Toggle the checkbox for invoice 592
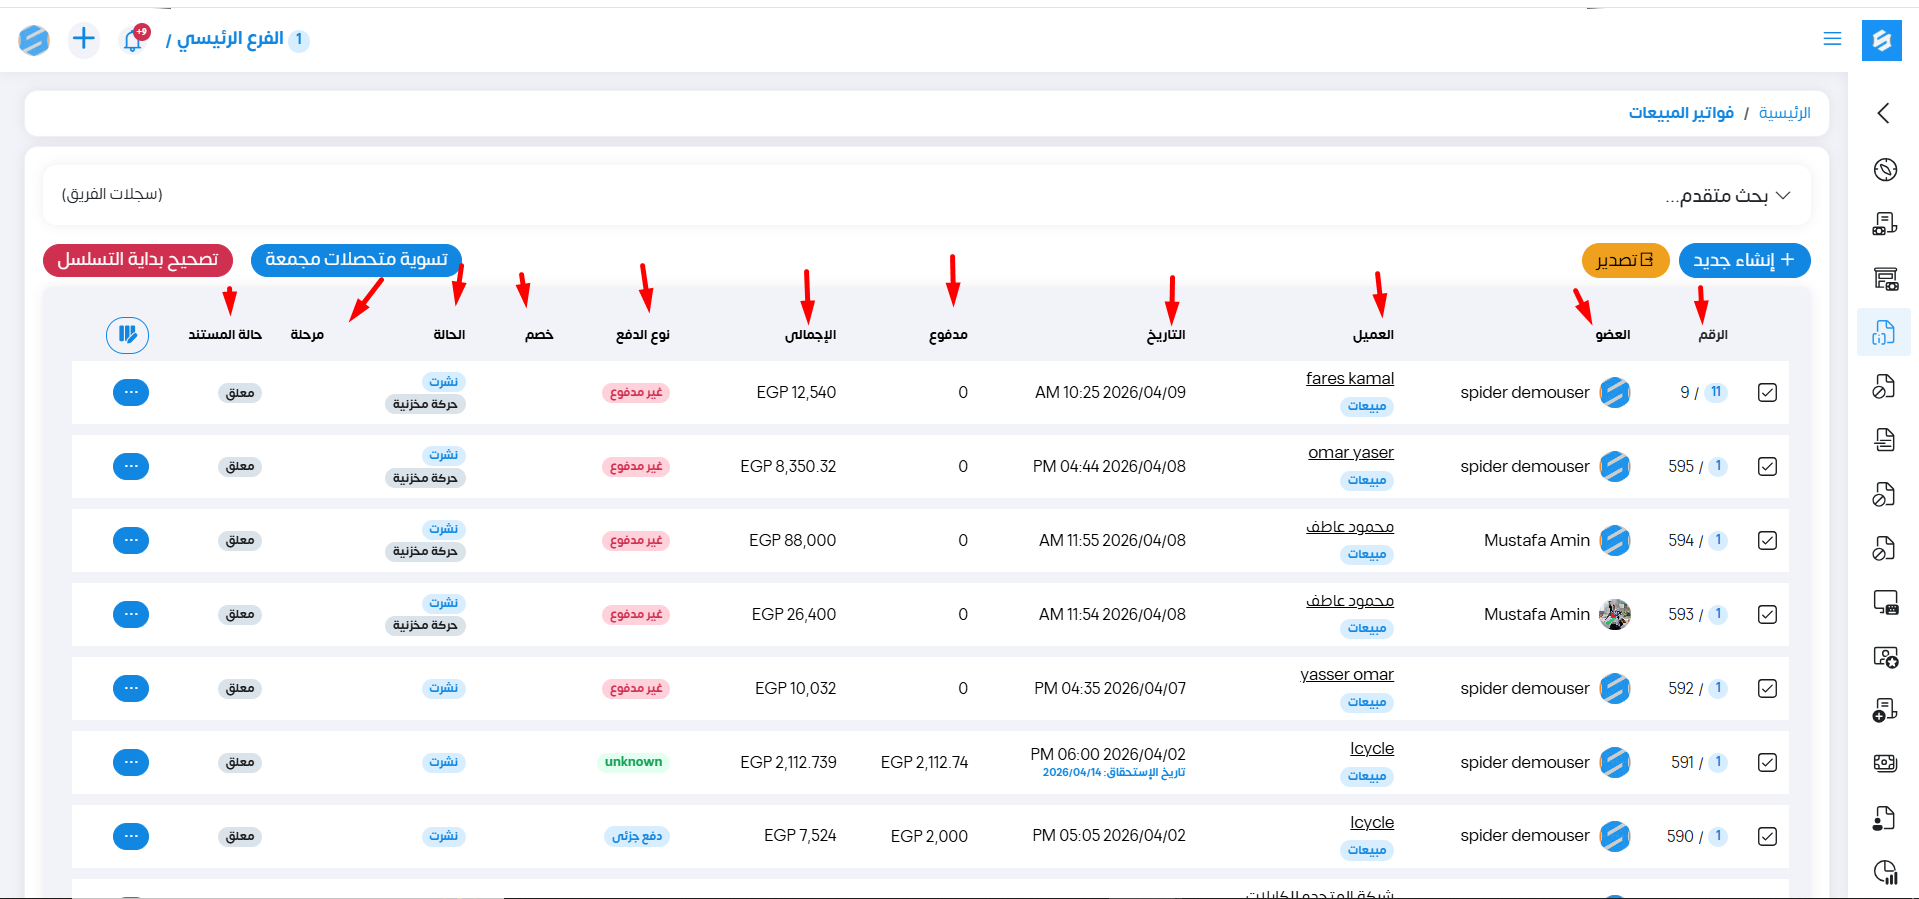 pos(1767,688)
